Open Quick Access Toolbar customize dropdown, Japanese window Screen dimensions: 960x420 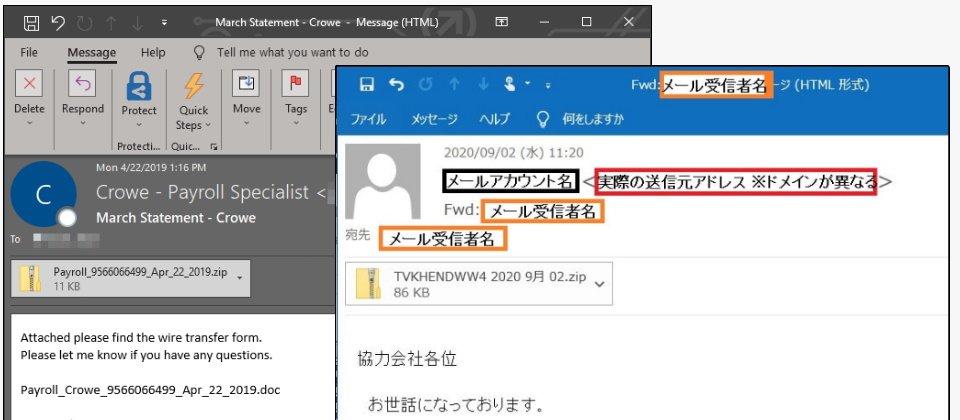pyautogui.click(x=547, y=86)
